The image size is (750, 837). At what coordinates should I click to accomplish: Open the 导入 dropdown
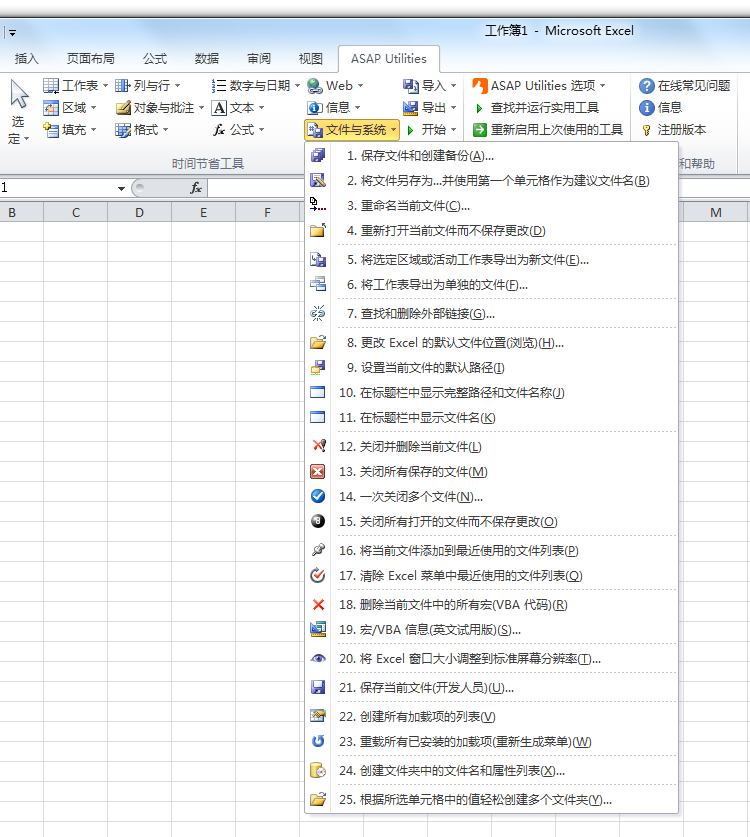(430, 85)
